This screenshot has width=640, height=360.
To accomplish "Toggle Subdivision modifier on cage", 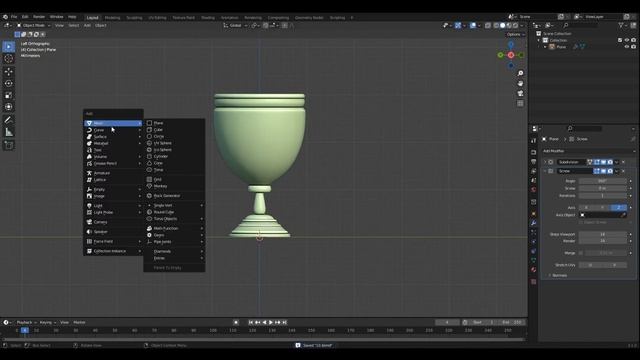I will pos(590,162).
